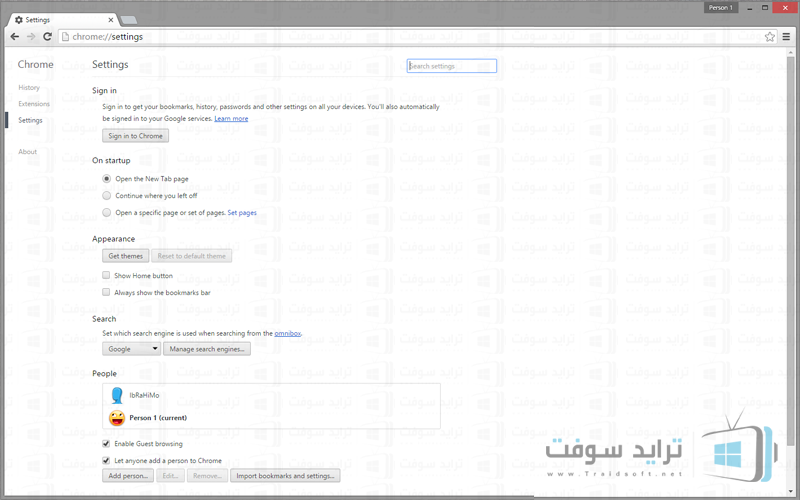Select Open the New Tab page option

click(106, 179)
